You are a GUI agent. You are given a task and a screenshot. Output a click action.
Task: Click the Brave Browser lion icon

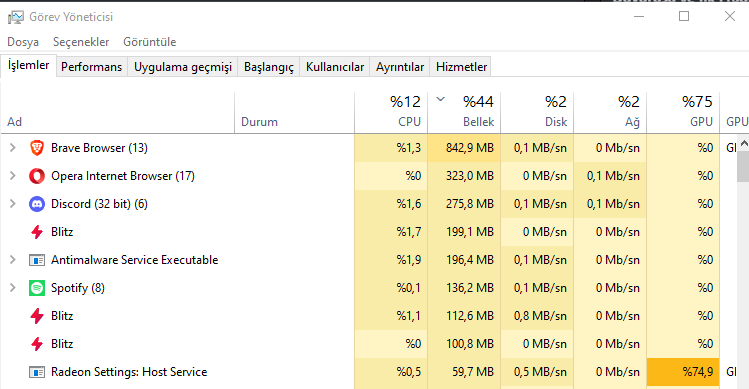[x=37, y=148]
